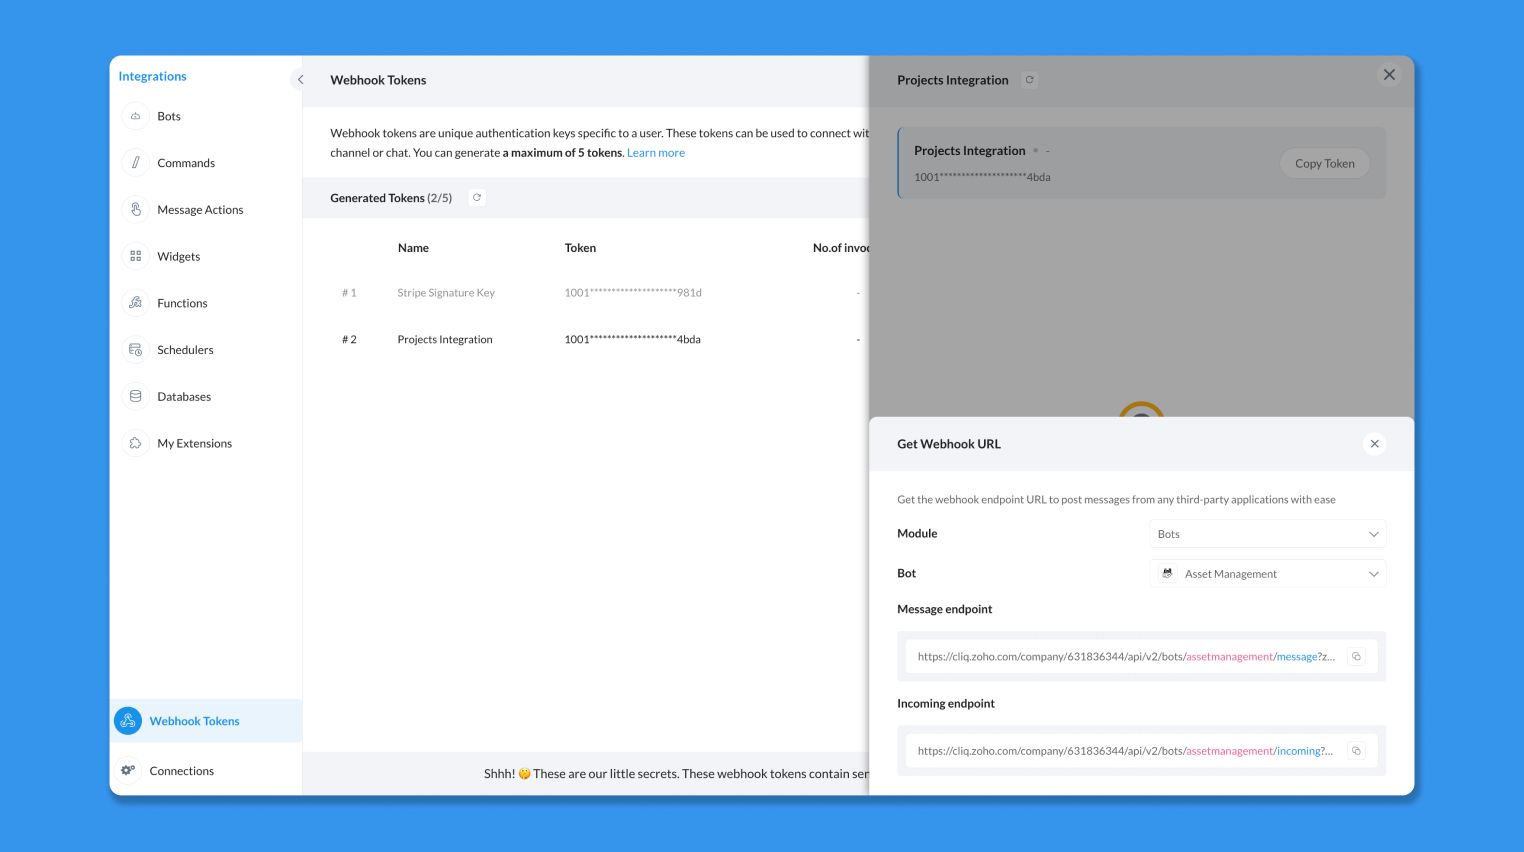Open Connections in sidebar

181,771
